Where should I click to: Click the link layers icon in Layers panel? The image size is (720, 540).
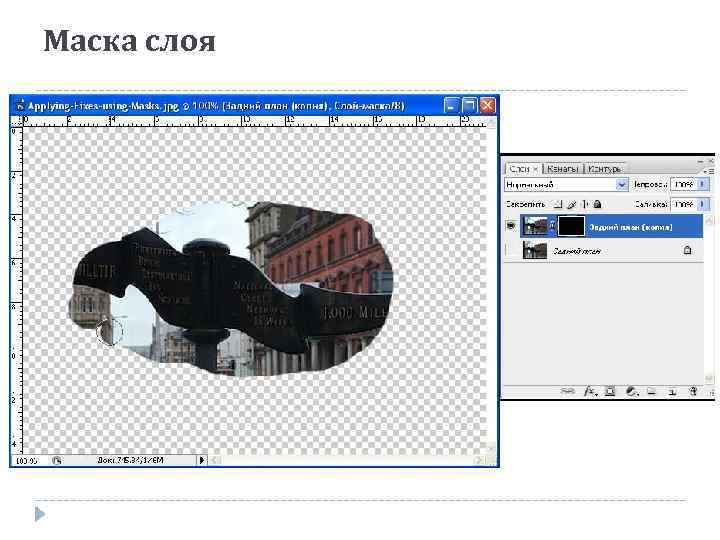pyautogui.click(x=568, y=391)
